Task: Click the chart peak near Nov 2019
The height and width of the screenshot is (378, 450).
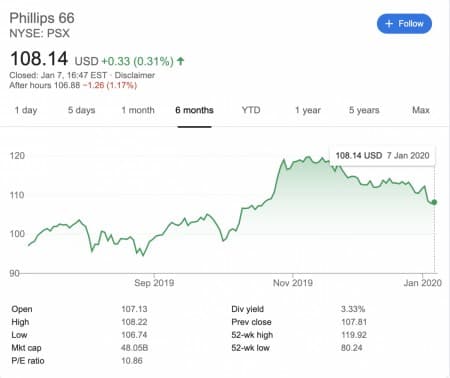Action: coord(307,157)
